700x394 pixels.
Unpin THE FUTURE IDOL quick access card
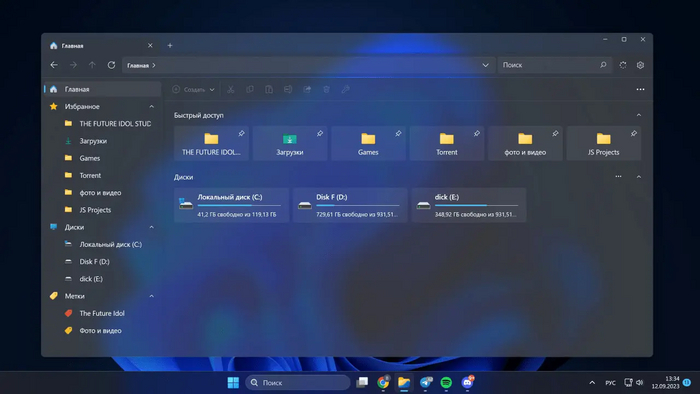click(x=242, y=133)
